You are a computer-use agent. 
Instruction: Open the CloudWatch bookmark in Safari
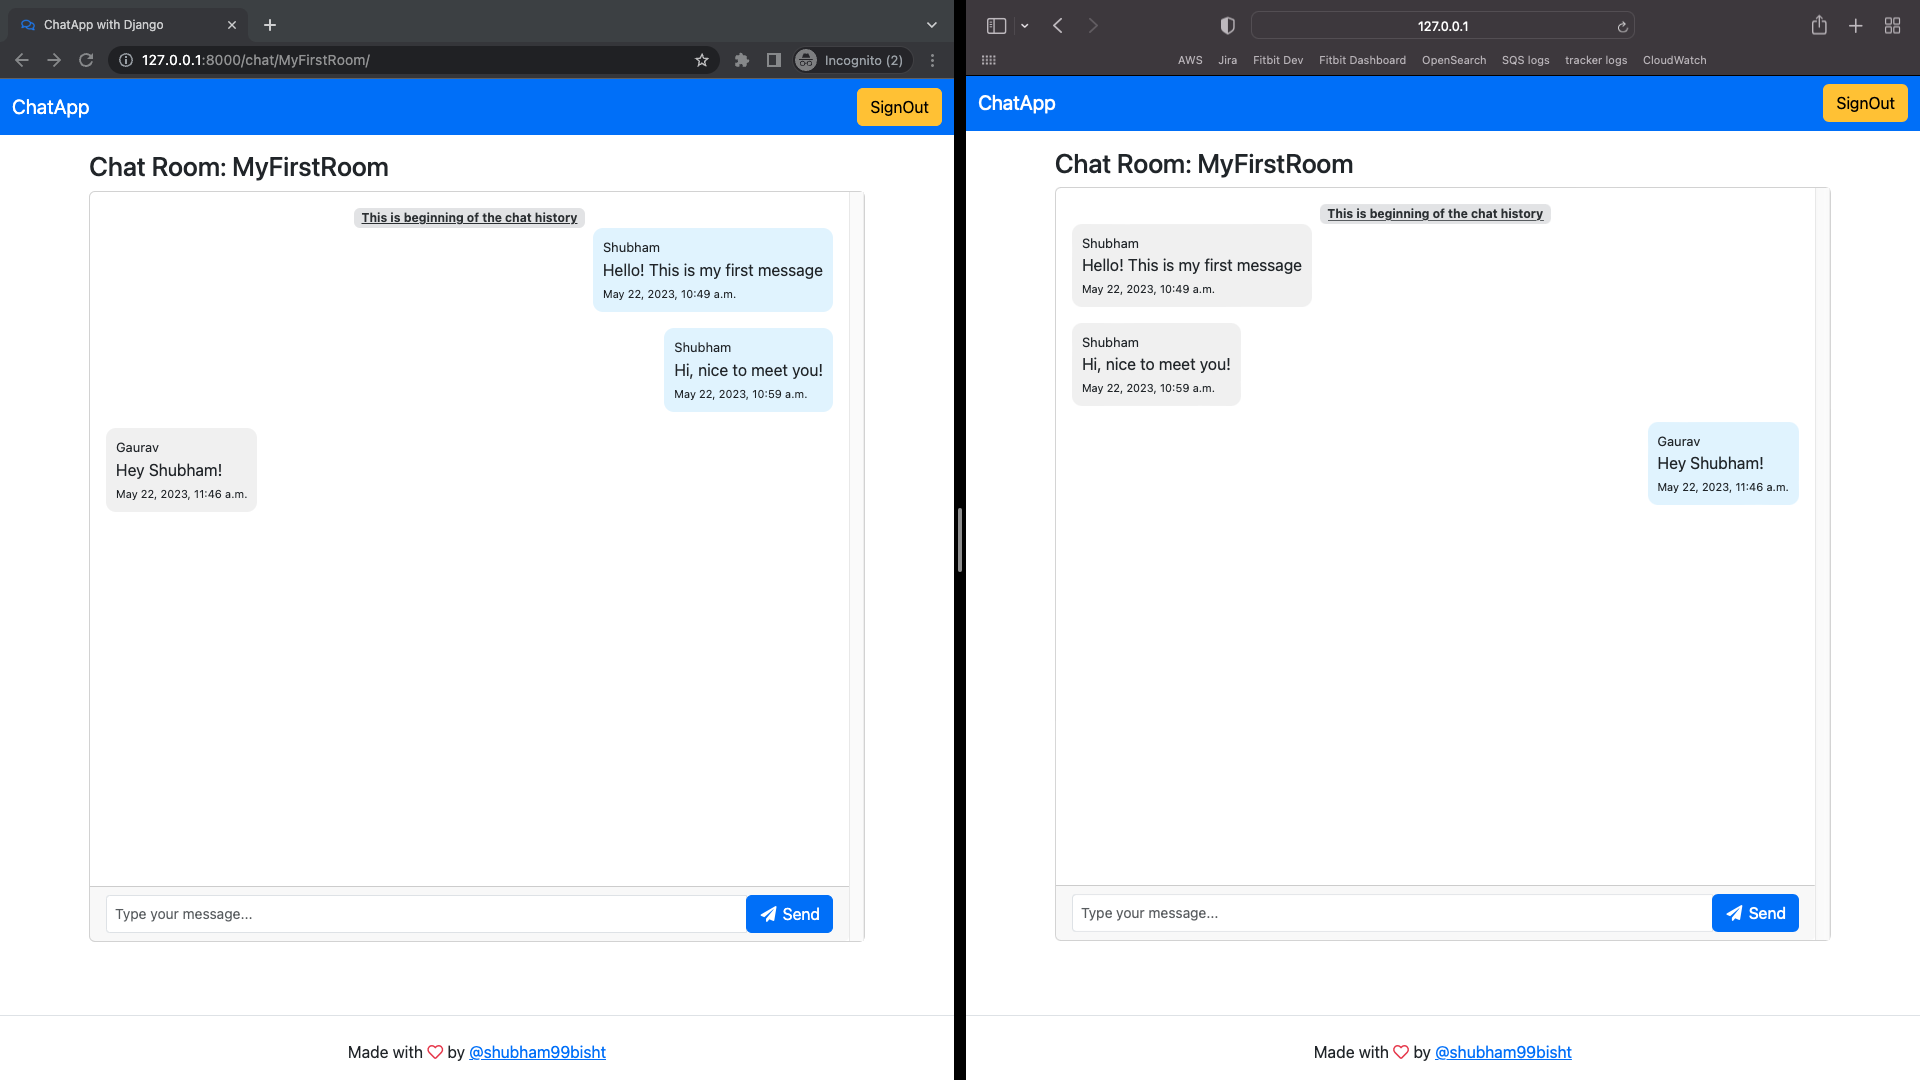point(1674,60)
